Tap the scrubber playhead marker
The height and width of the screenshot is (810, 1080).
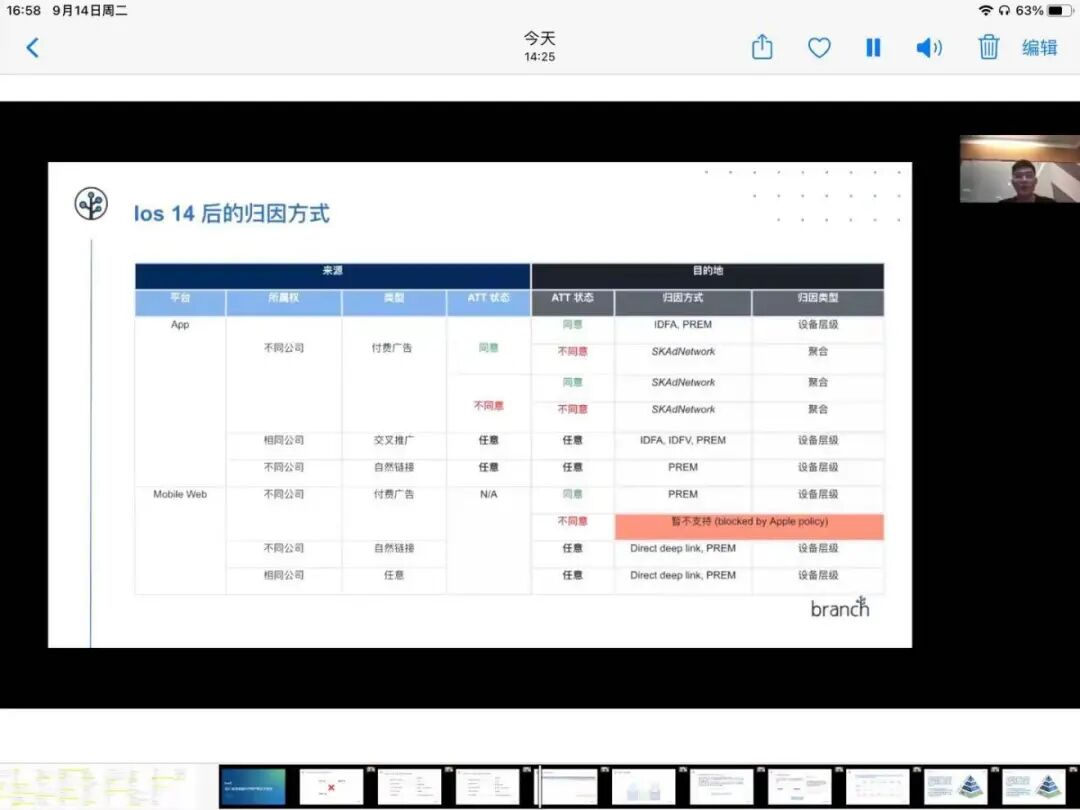tap(539, 786)
